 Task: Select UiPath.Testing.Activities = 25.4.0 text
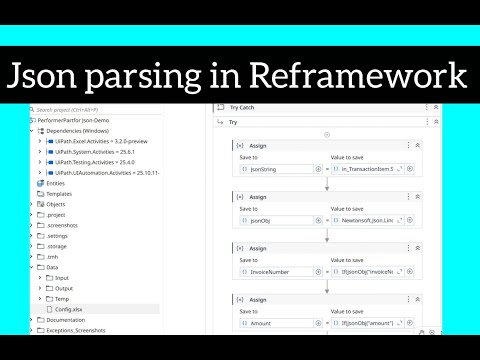pyautogui.click(x=95, y=162)
